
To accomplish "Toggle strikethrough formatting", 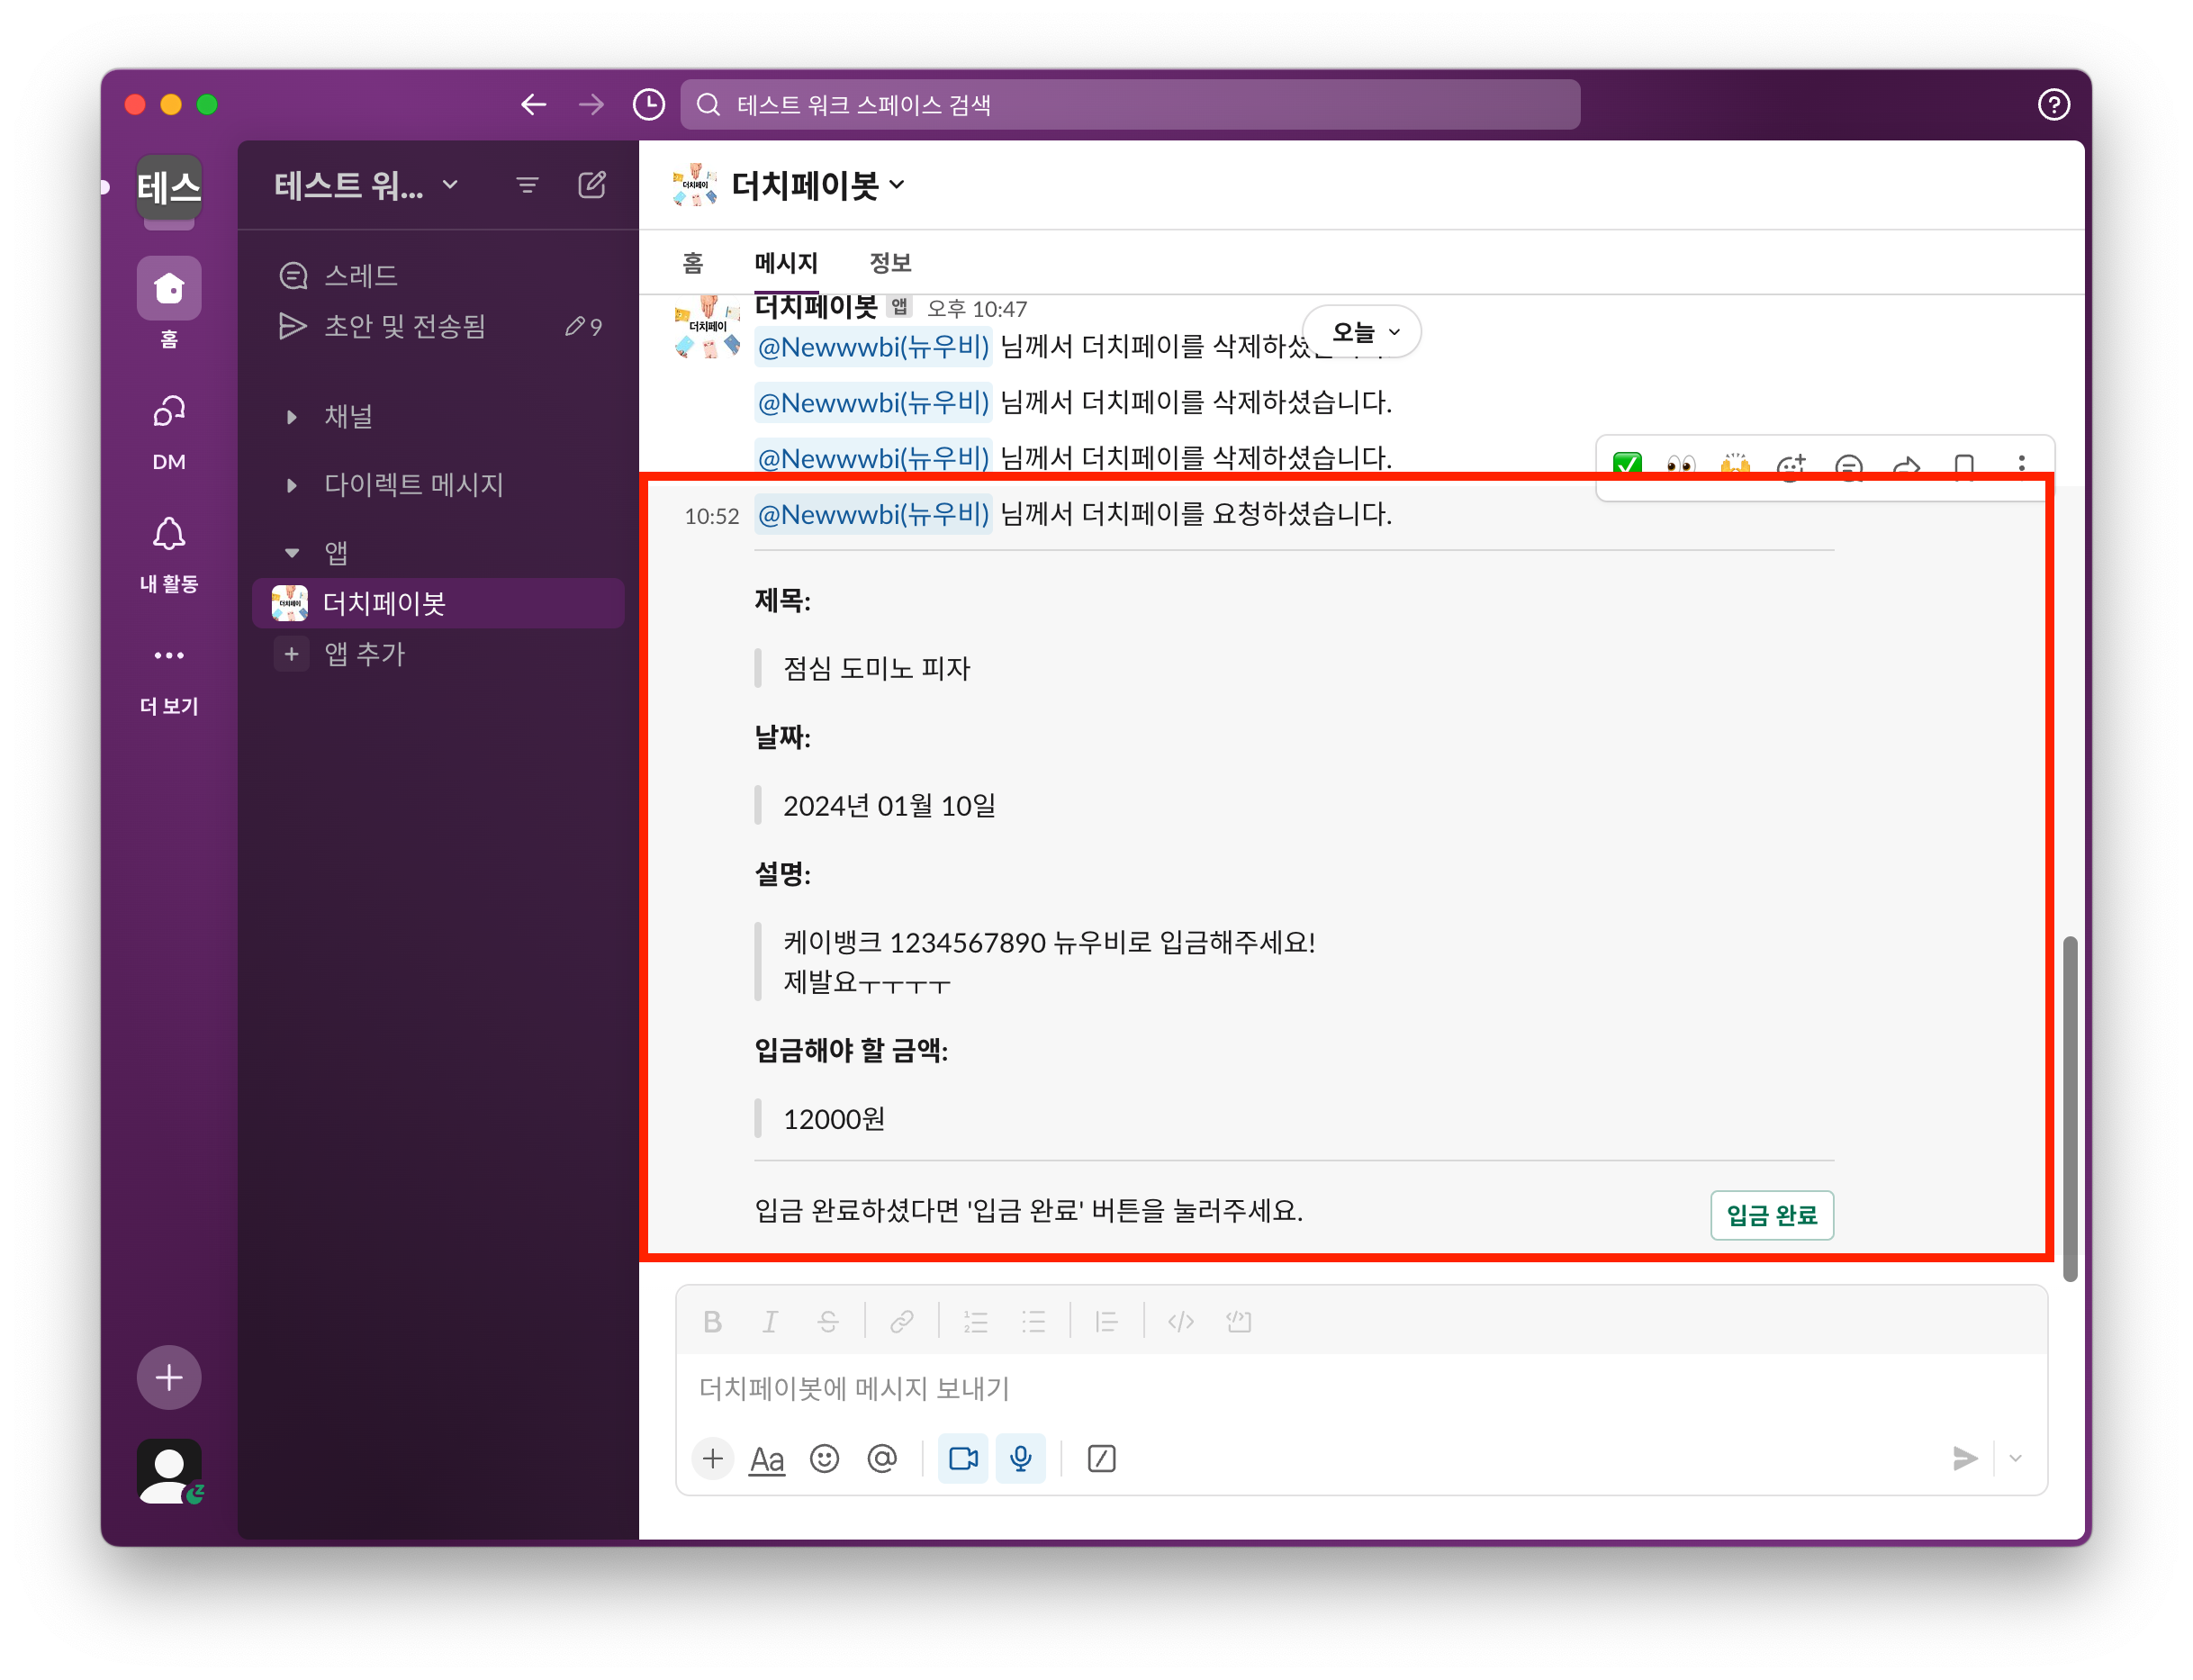I will [827, 1321].
